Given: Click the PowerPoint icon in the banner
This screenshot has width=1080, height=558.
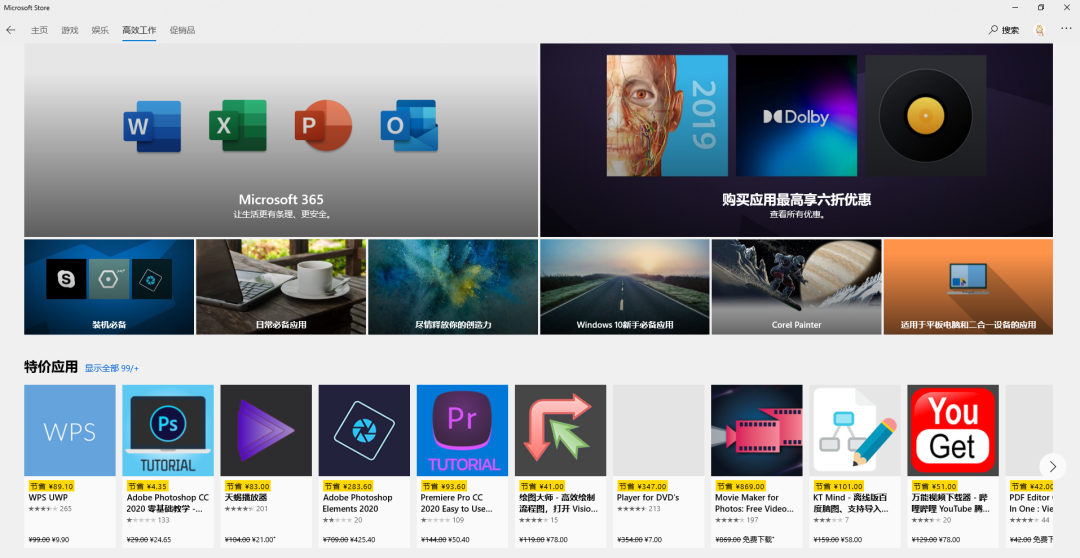Looking at the screenshot, I should pos(323,125).
